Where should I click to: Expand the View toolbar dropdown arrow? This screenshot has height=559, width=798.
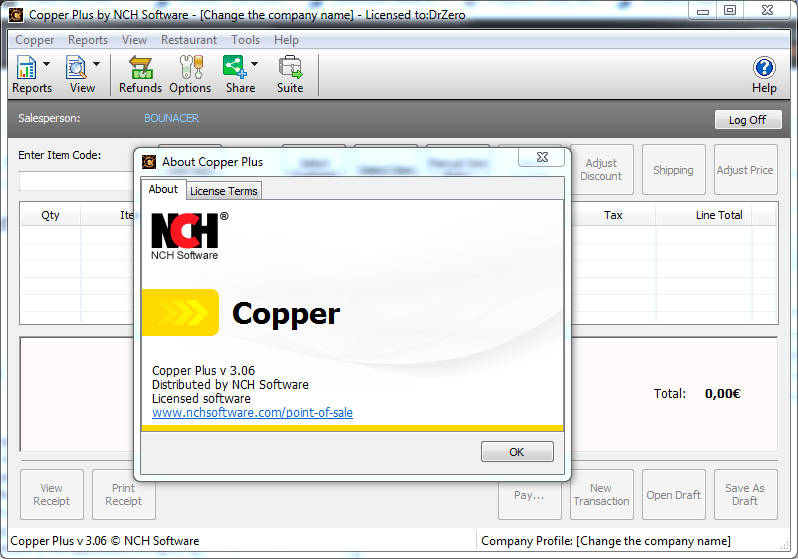(x=96, y=64)
